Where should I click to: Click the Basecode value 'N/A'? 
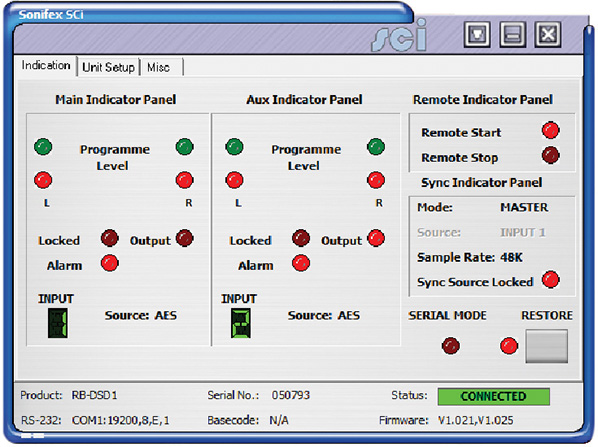(x=279, y=420)
